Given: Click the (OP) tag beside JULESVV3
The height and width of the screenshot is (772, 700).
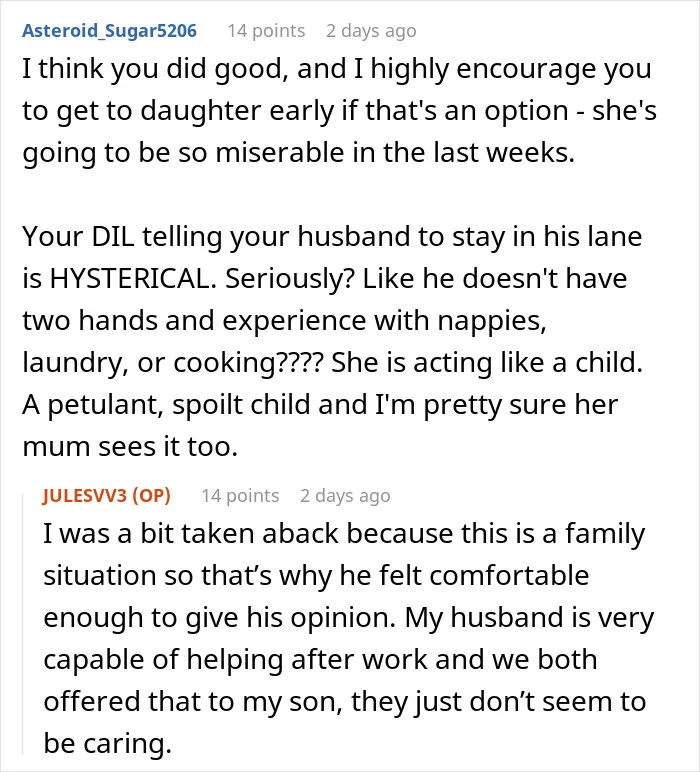Looking at the screenshot, I should tap(151, 495).
